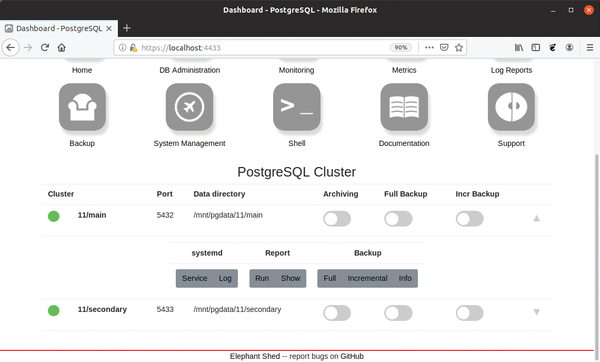Click the System Management label
Viewport: 600px width, 362px height.
coord(189,143)
